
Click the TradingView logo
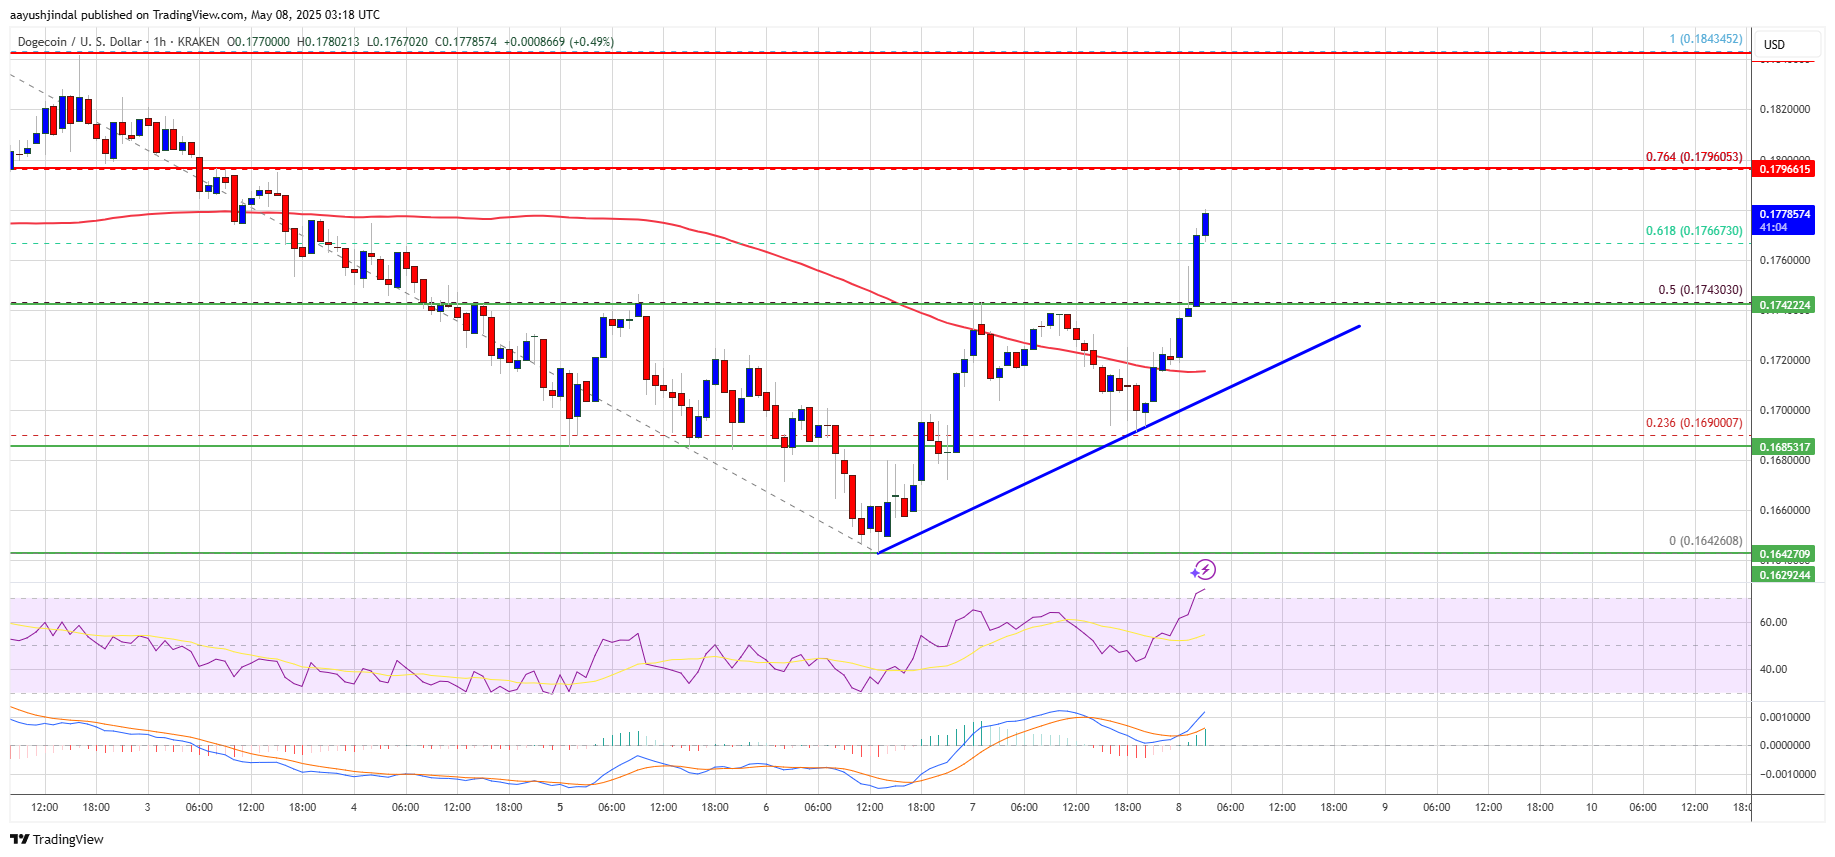pos(57,839)
